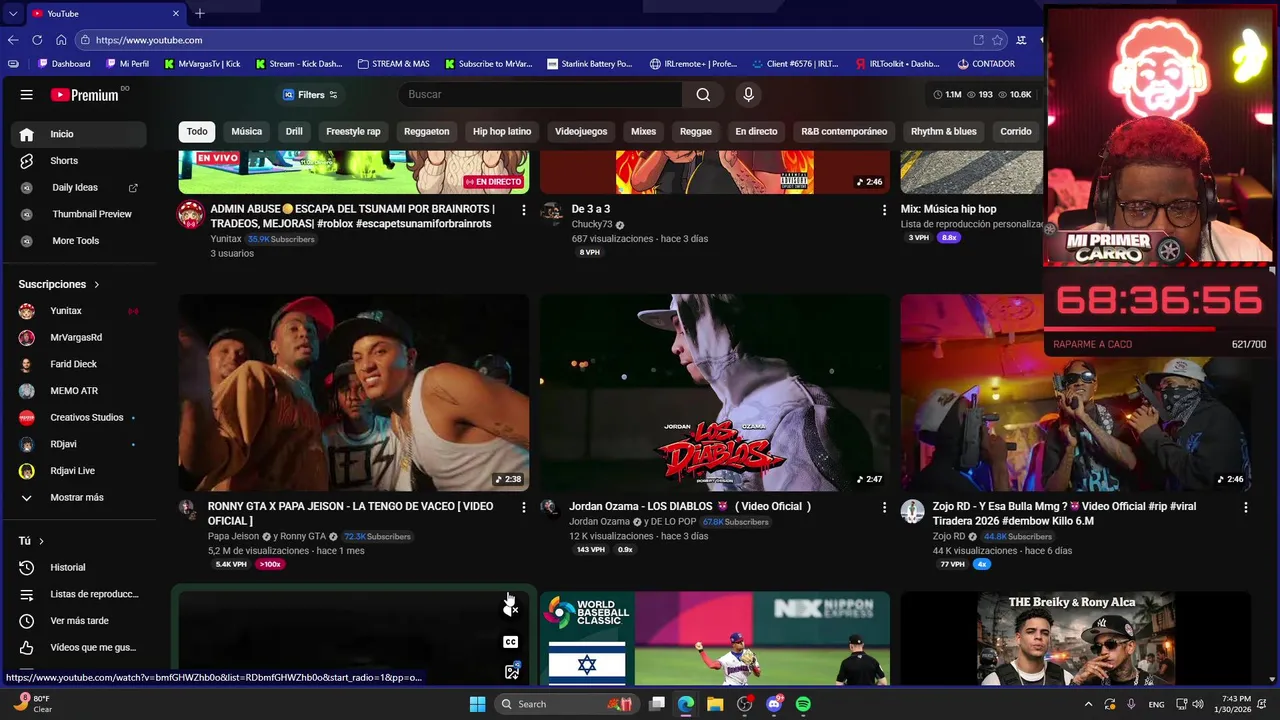Open MrVargasRd subscription channel

79,337
